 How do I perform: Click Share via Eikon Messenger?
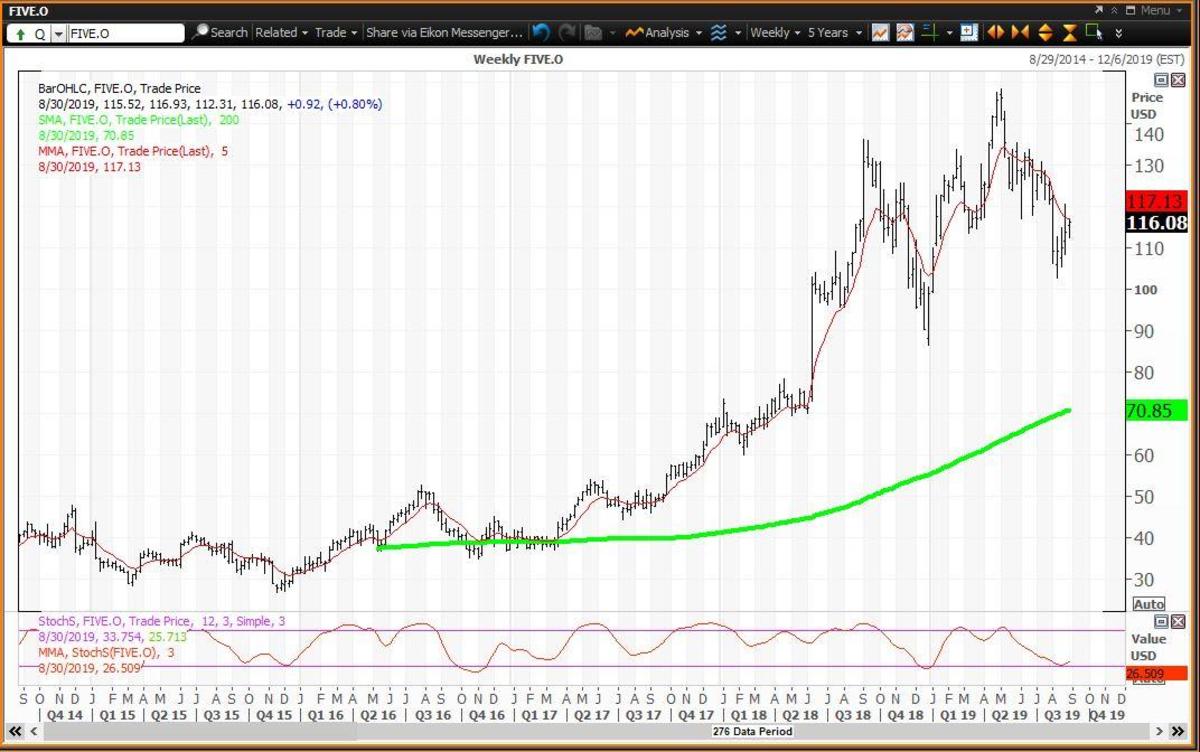coord(444,32)
